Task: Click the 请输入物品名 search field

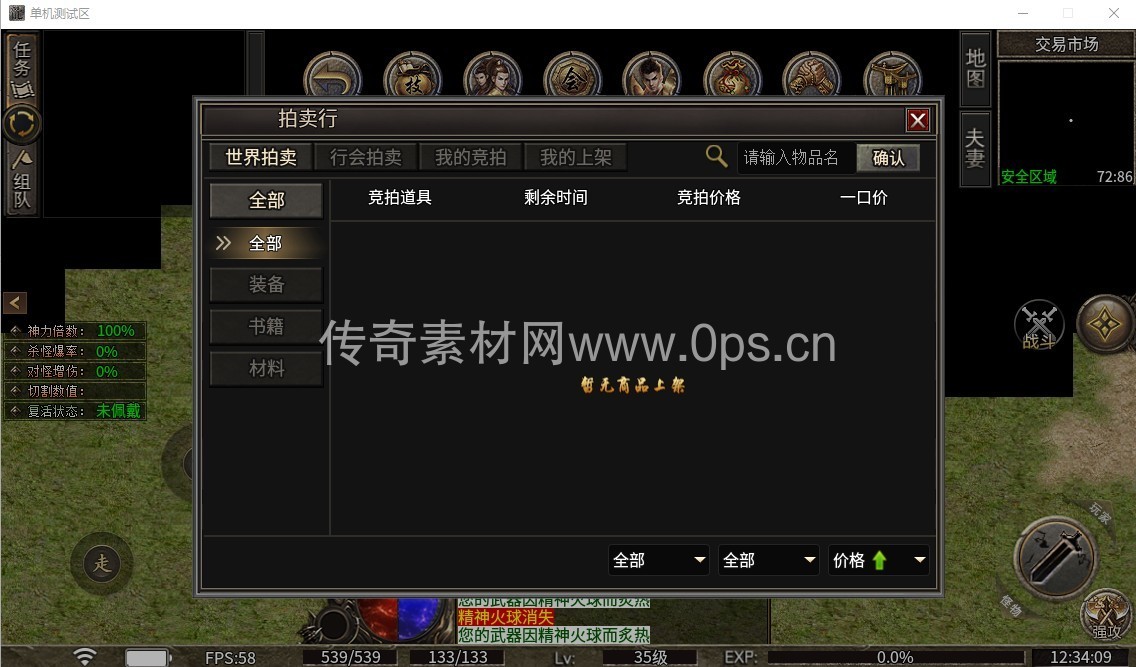Action: (x=796, y=157)
